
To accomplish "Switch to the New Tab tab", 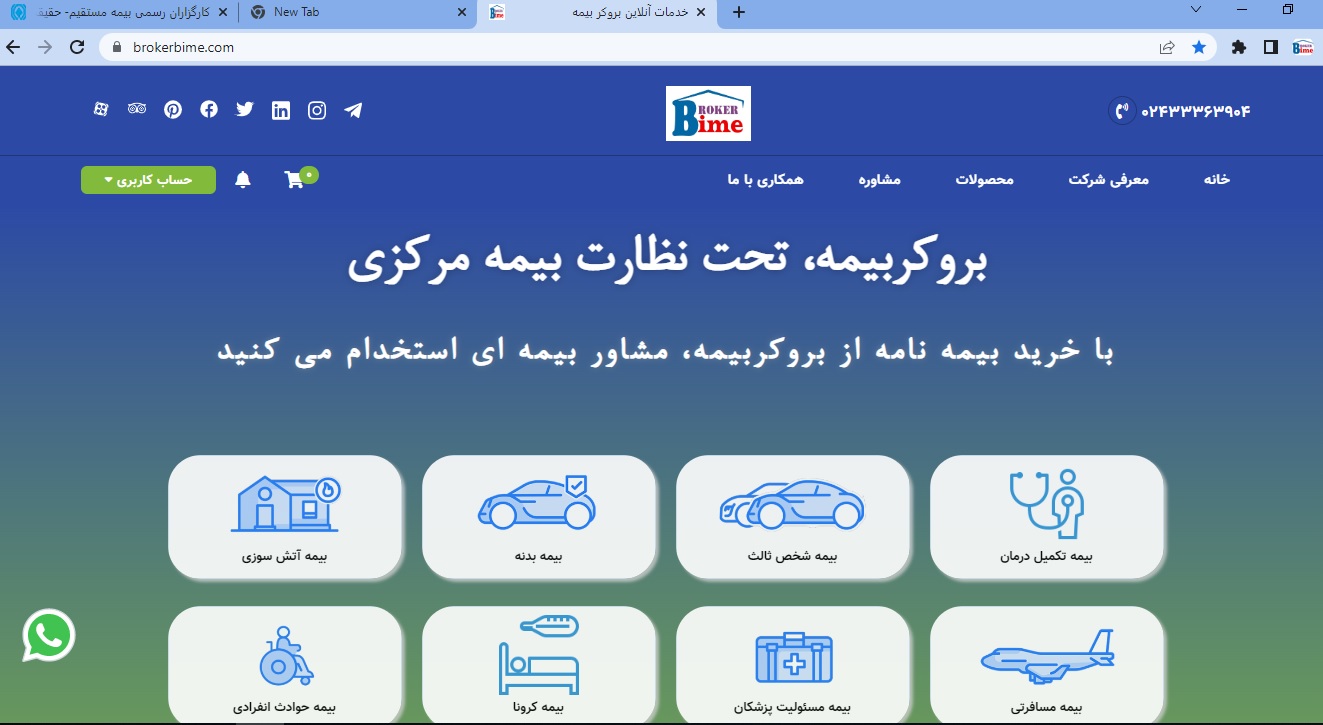I will tap(357, 12).
